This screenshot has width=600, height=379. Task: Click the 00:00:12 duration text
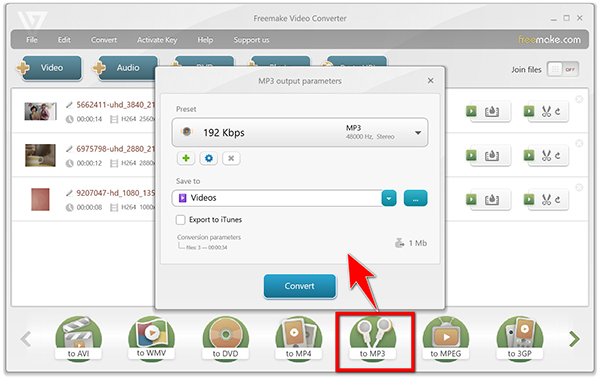[89, 163]
